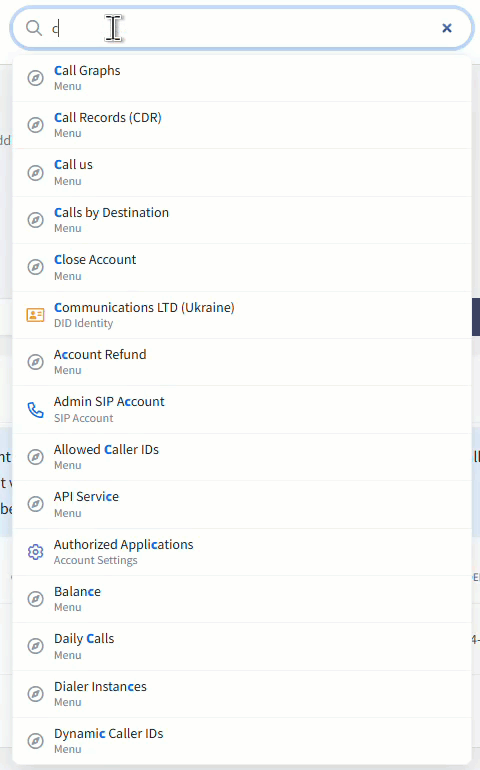Choose the Close Account result
Screen dimensions: 480x770
242,268
